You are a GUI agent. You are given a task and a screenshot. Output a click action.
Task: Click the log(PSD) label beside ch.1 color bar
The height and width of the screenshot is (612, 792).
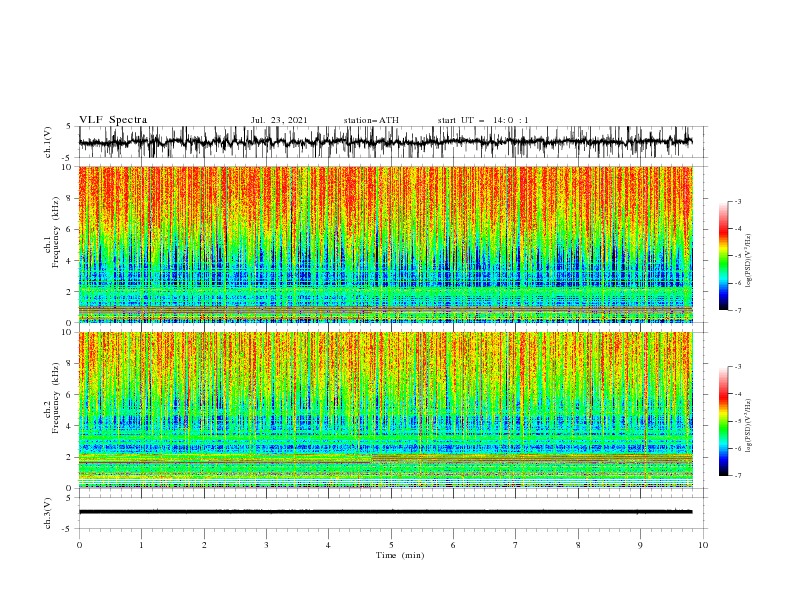748,261
